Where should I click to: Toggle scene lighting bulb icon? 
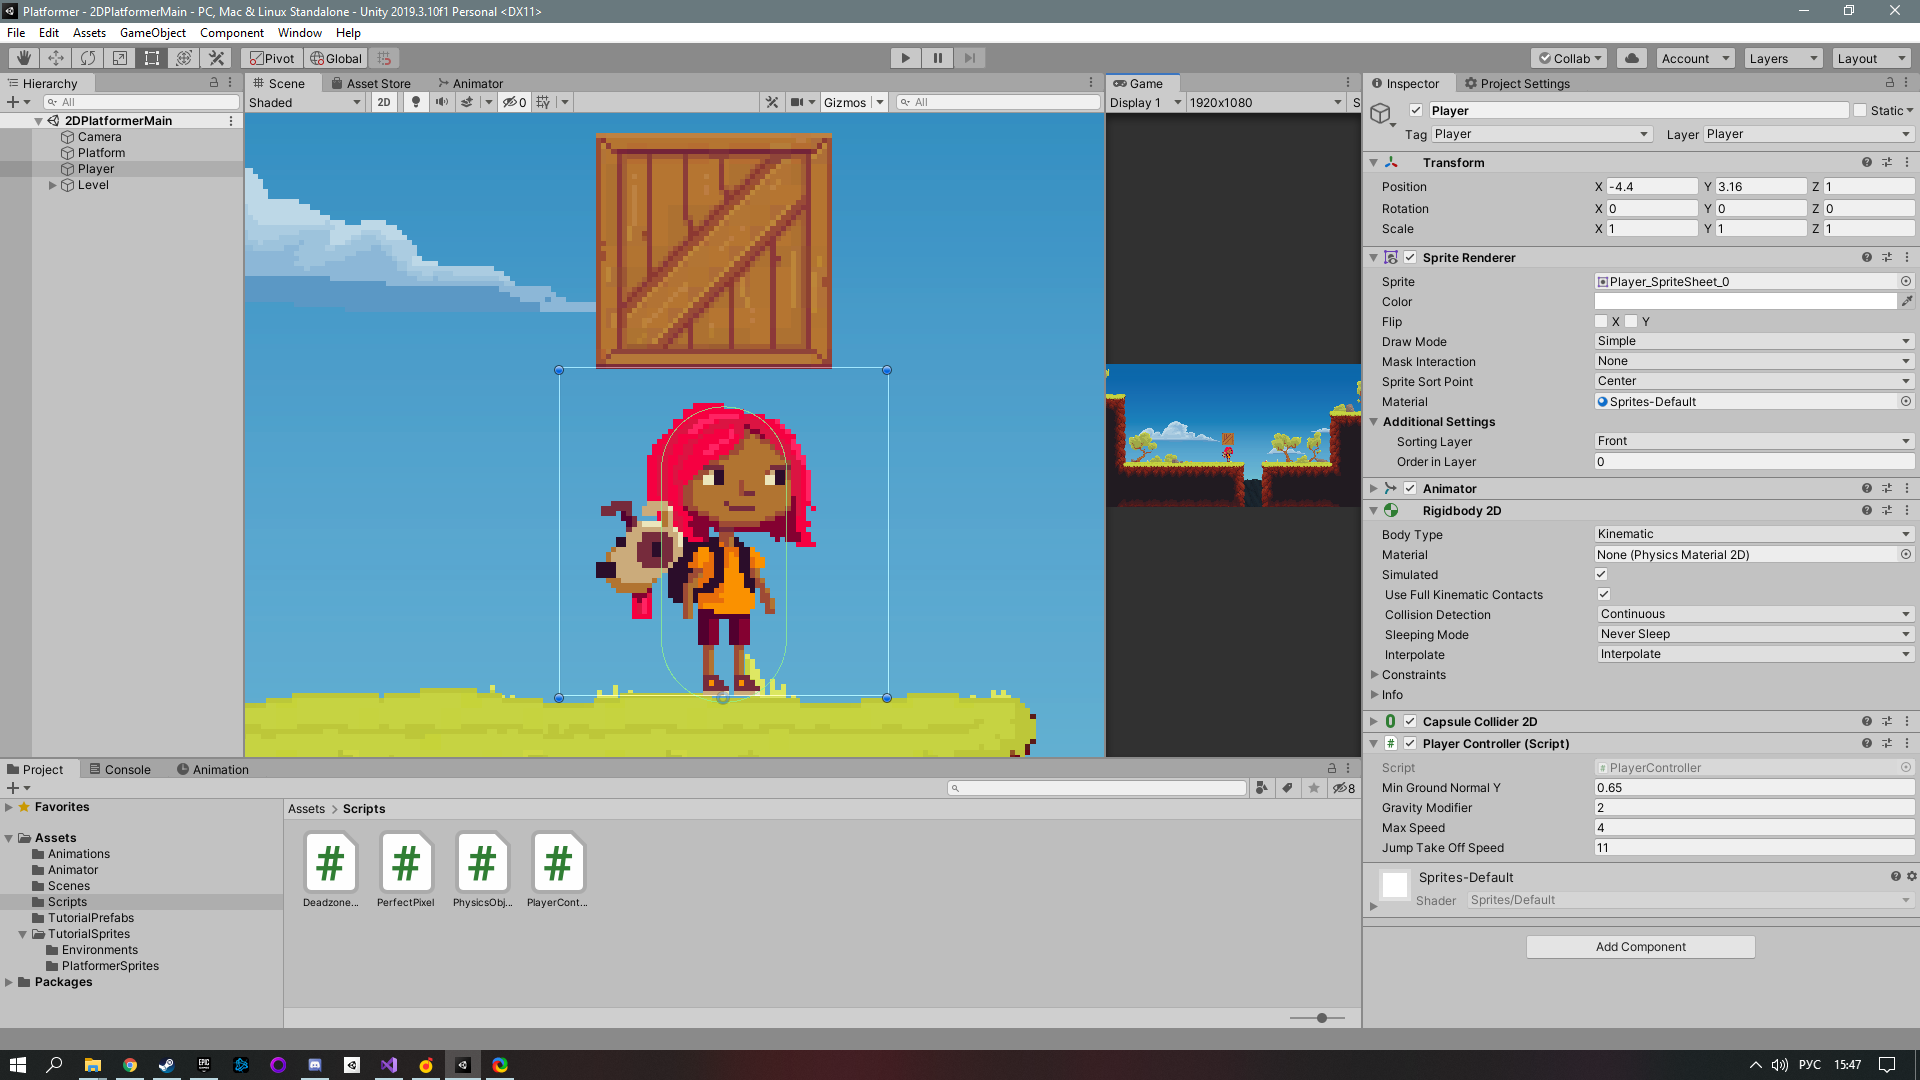coord(416,102)
